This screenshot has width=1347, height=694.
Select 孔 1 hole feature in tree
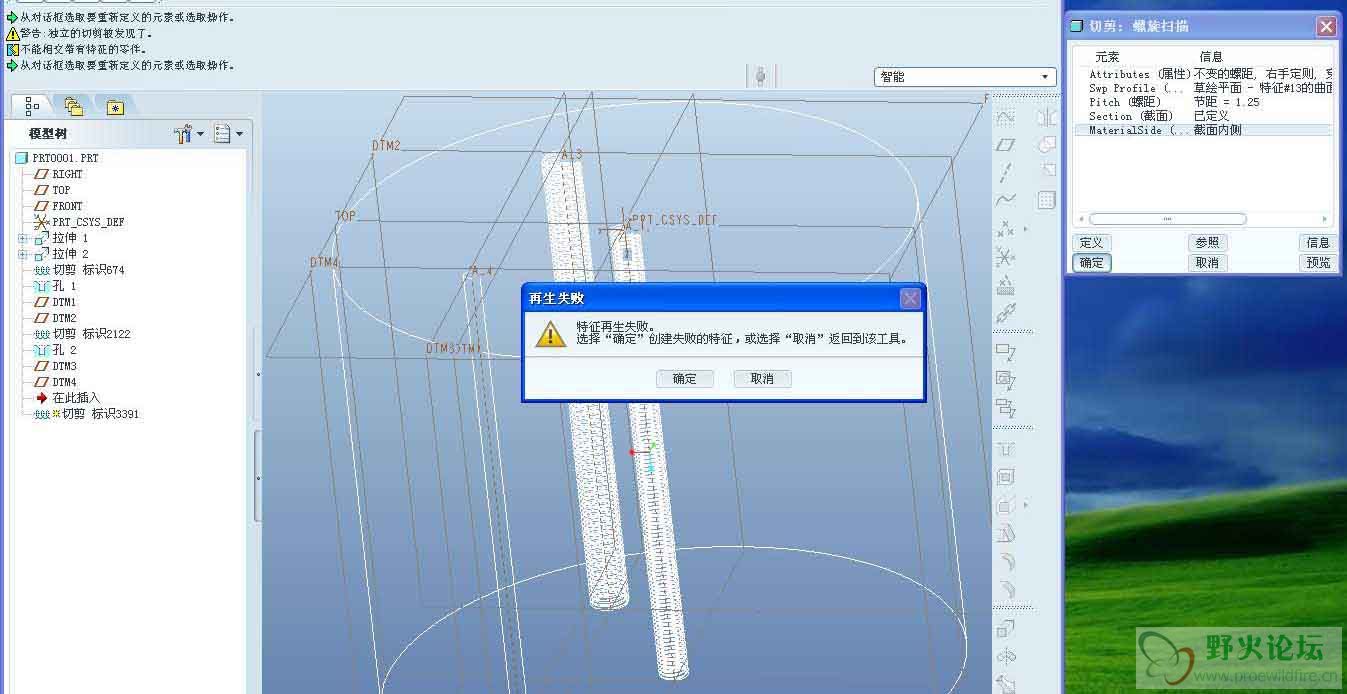(x=56, y=286)
